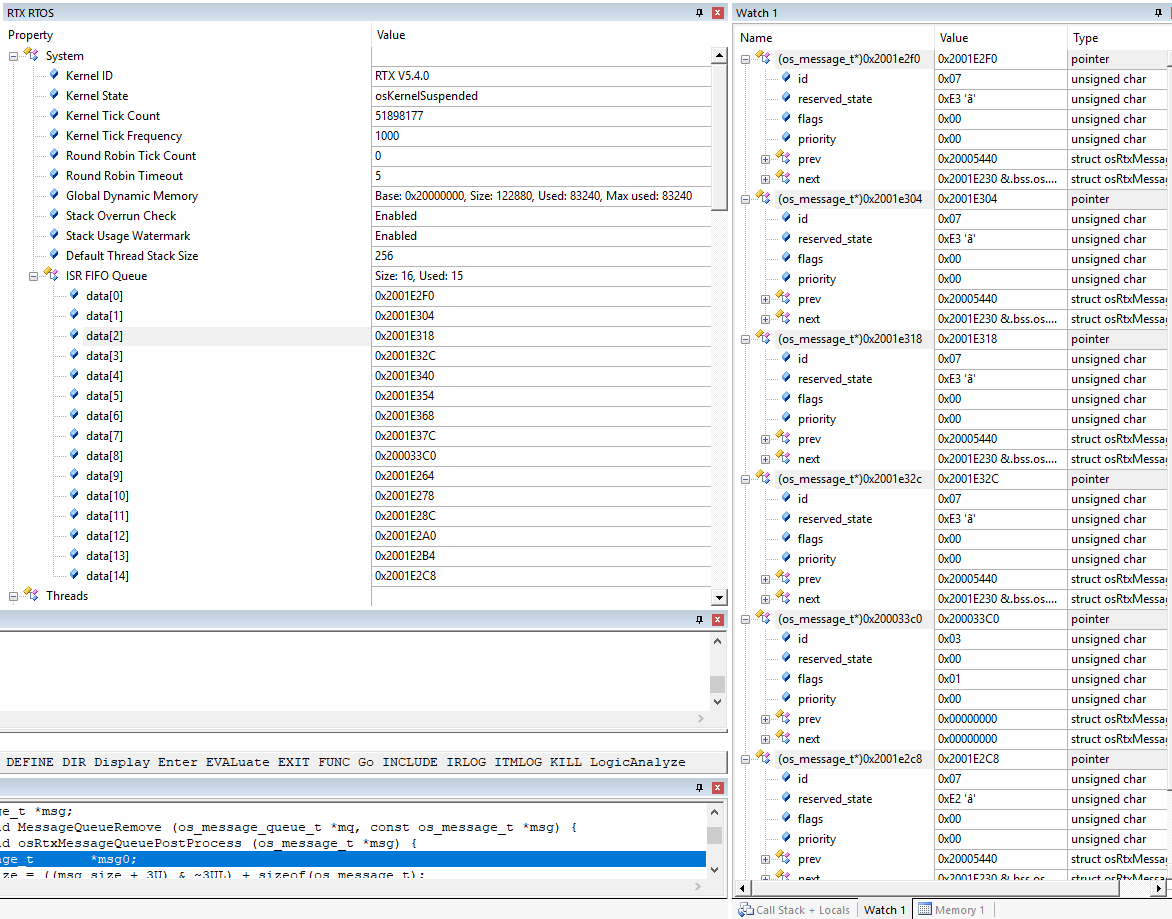
Task: Open the Memory 1 tab
Action: 951,909
